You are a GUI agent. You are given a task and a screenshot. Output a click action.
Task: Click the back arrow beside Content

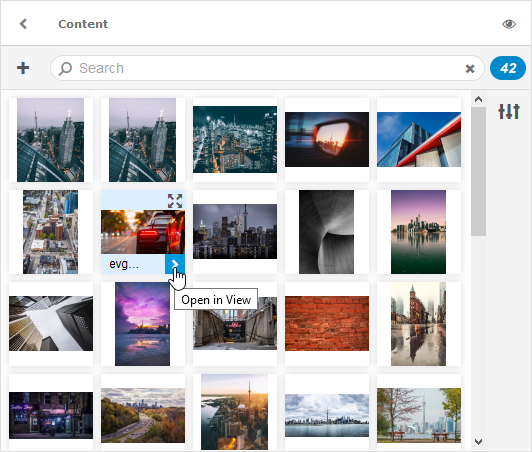tap(23, 24)
